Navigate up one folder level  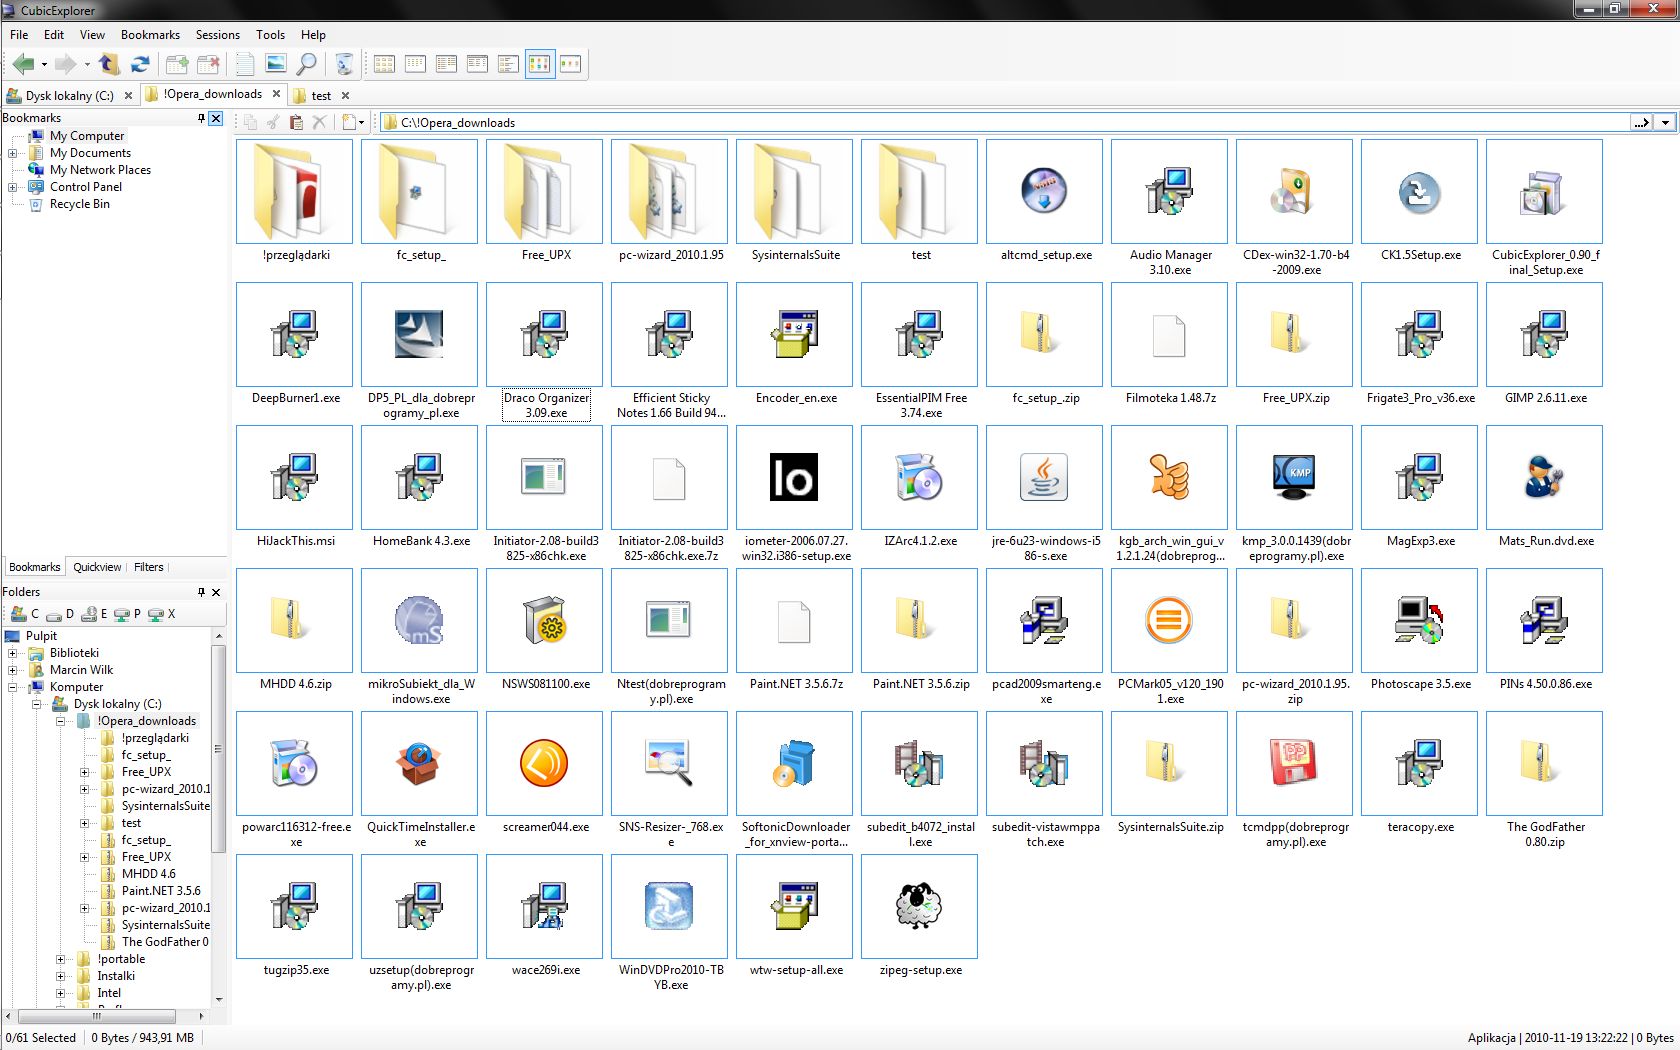pos(109,64)
